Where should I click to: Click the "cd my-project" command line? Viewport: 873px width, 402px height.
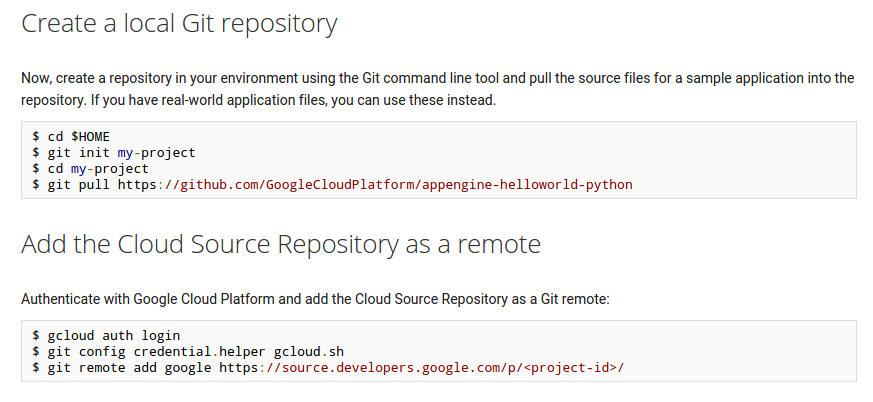coord(90,169)
